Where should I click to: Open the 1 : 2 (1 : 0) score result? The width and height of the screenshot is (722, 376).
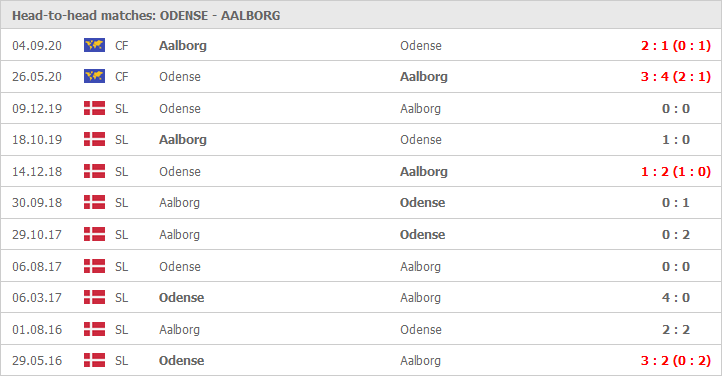tap(675, 172)
